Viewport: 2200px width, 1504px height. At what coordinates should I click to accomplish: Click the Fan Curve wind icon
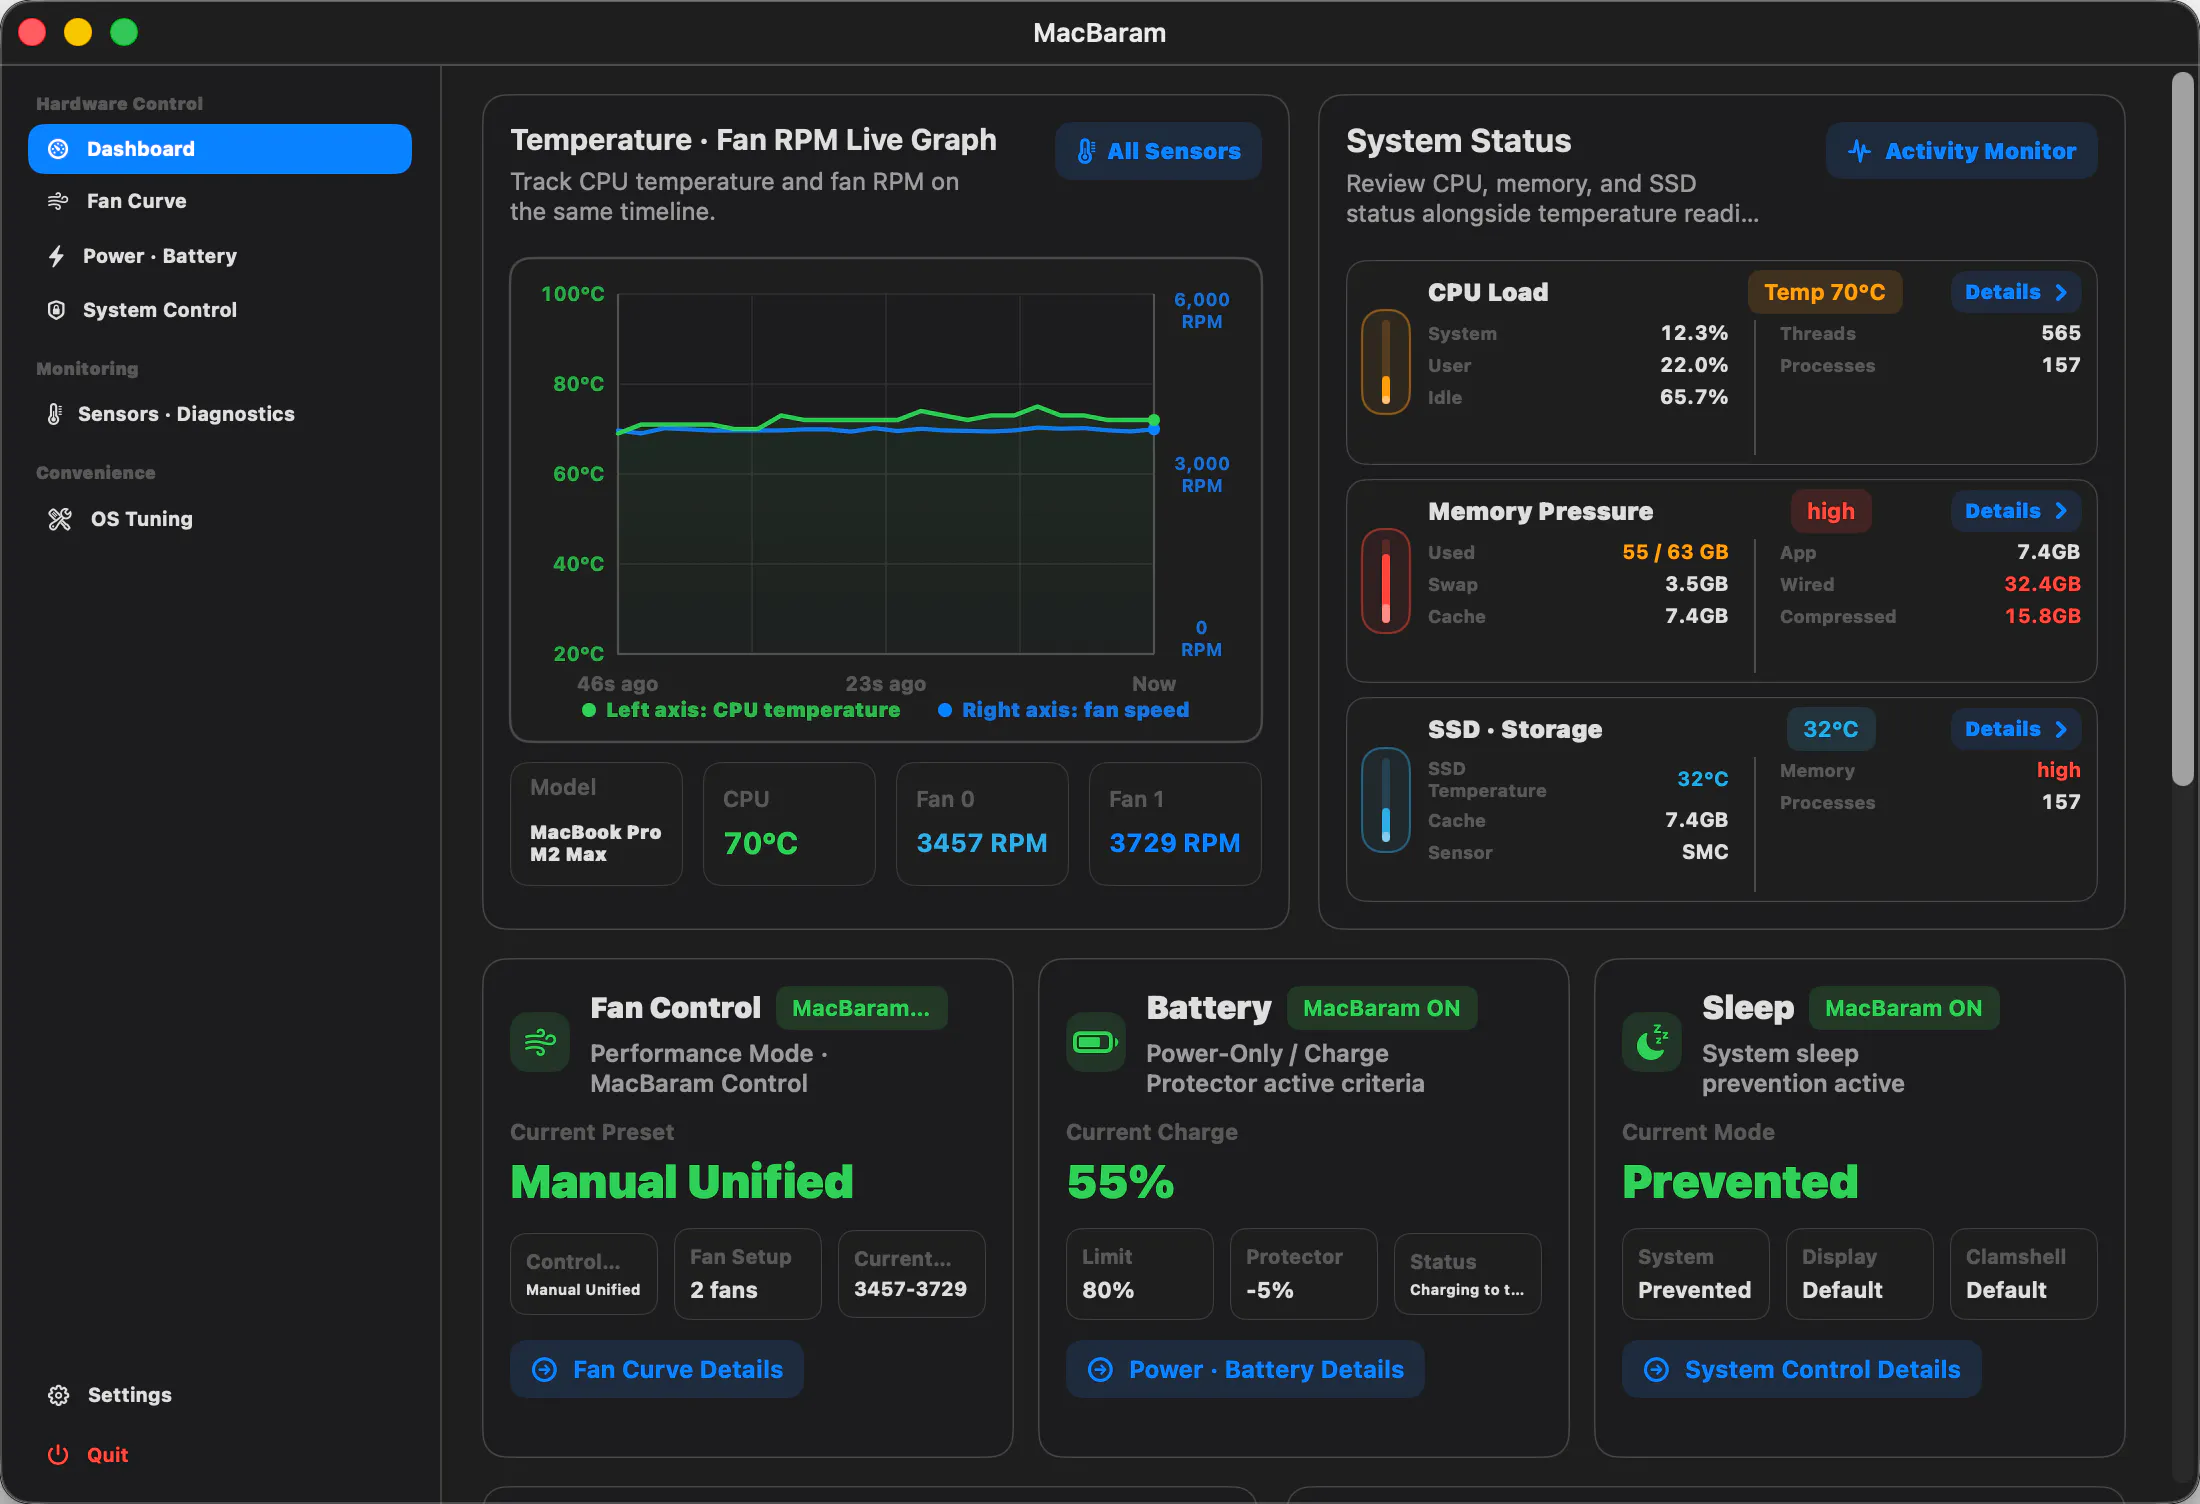coord(58,201)
